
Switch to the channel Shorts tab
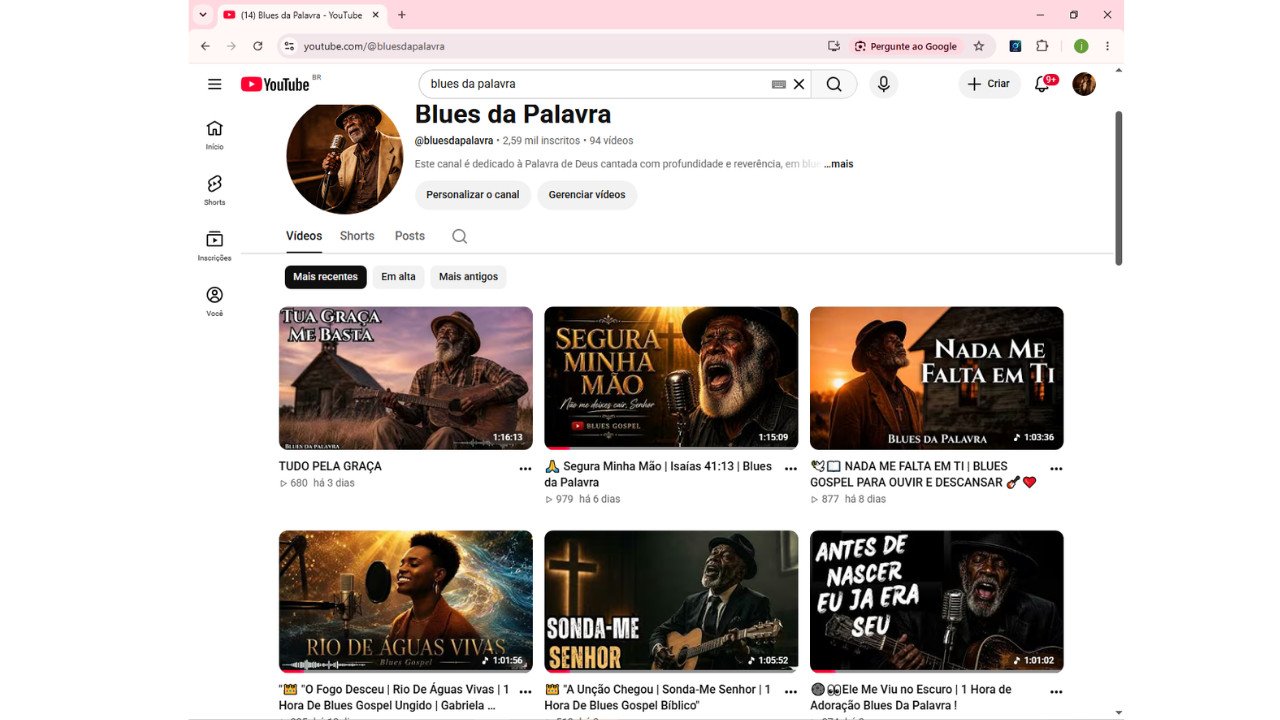[357, 236]
